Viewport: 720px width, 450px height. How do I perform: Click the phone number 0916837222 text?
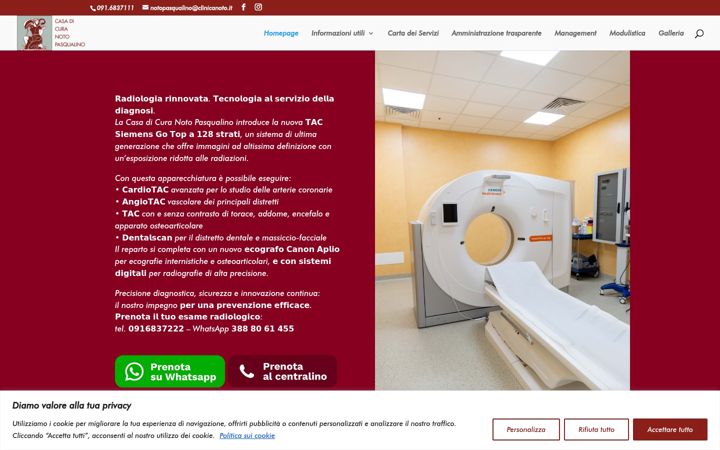point(156,329)
